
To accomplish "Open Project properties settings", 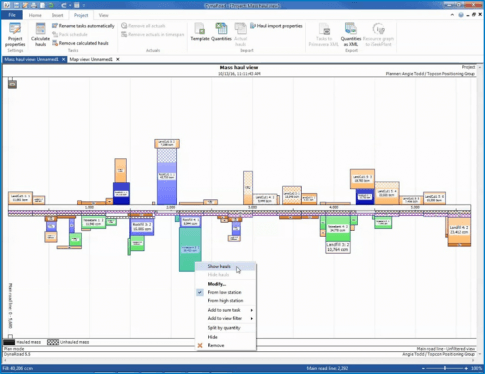I will click(x=15, y=35).
